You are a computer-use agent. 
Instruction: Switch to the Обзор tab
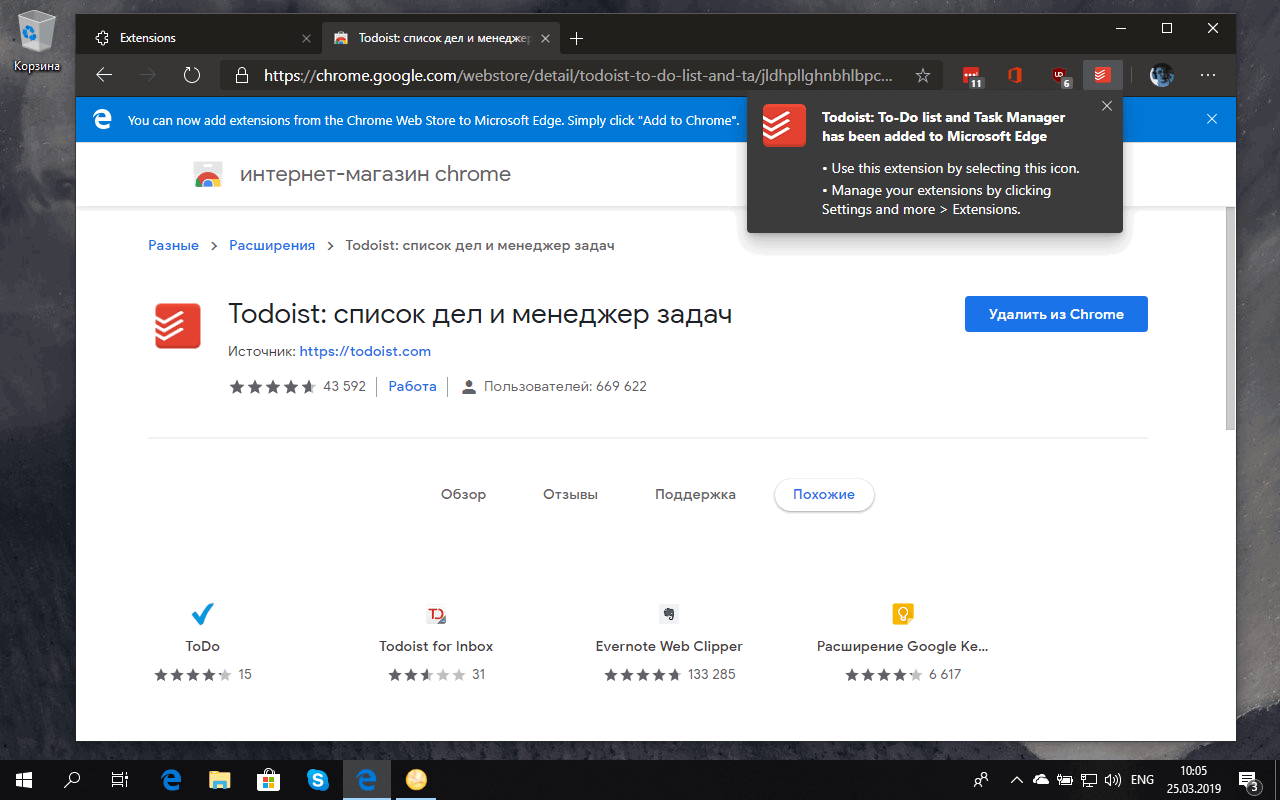click(463, 494)
